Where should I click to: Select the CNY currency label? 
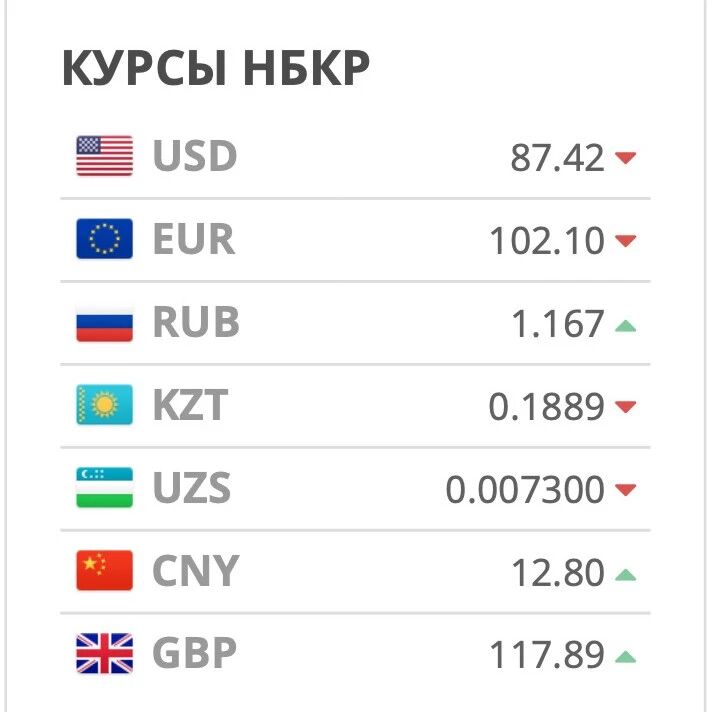click(196, 570)
